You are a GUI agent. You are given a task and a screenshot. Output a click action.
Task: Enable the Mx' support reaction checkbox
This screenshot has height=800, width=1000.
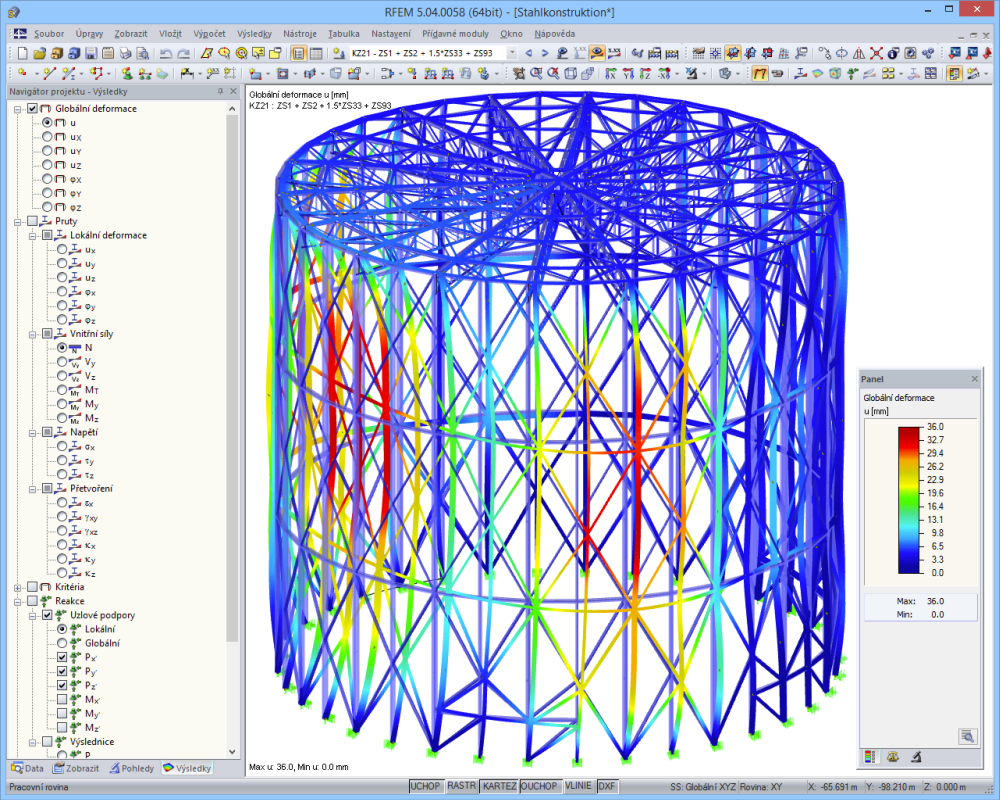(62, 699)
